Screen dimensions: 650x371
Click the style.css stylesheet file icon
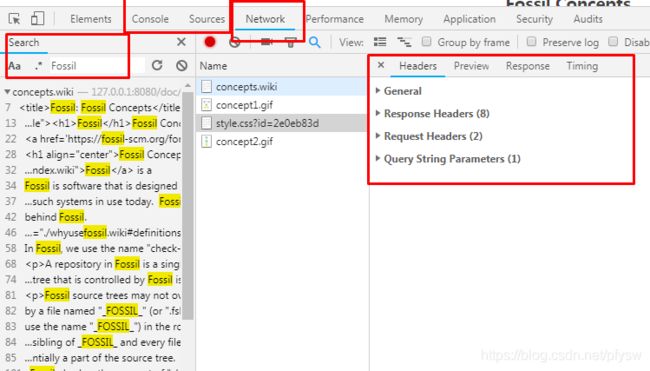pos(206,123)
